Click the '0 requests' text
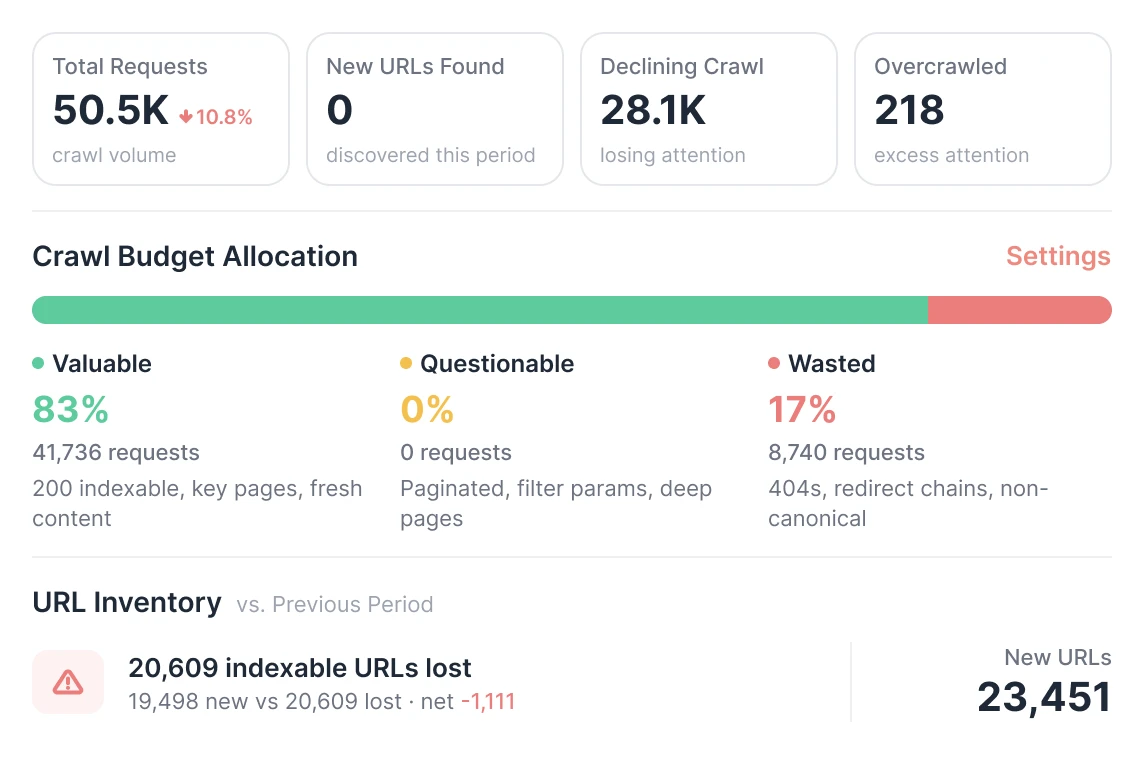1144x776 pixels. pyautogui.click(x=456, y=453)
